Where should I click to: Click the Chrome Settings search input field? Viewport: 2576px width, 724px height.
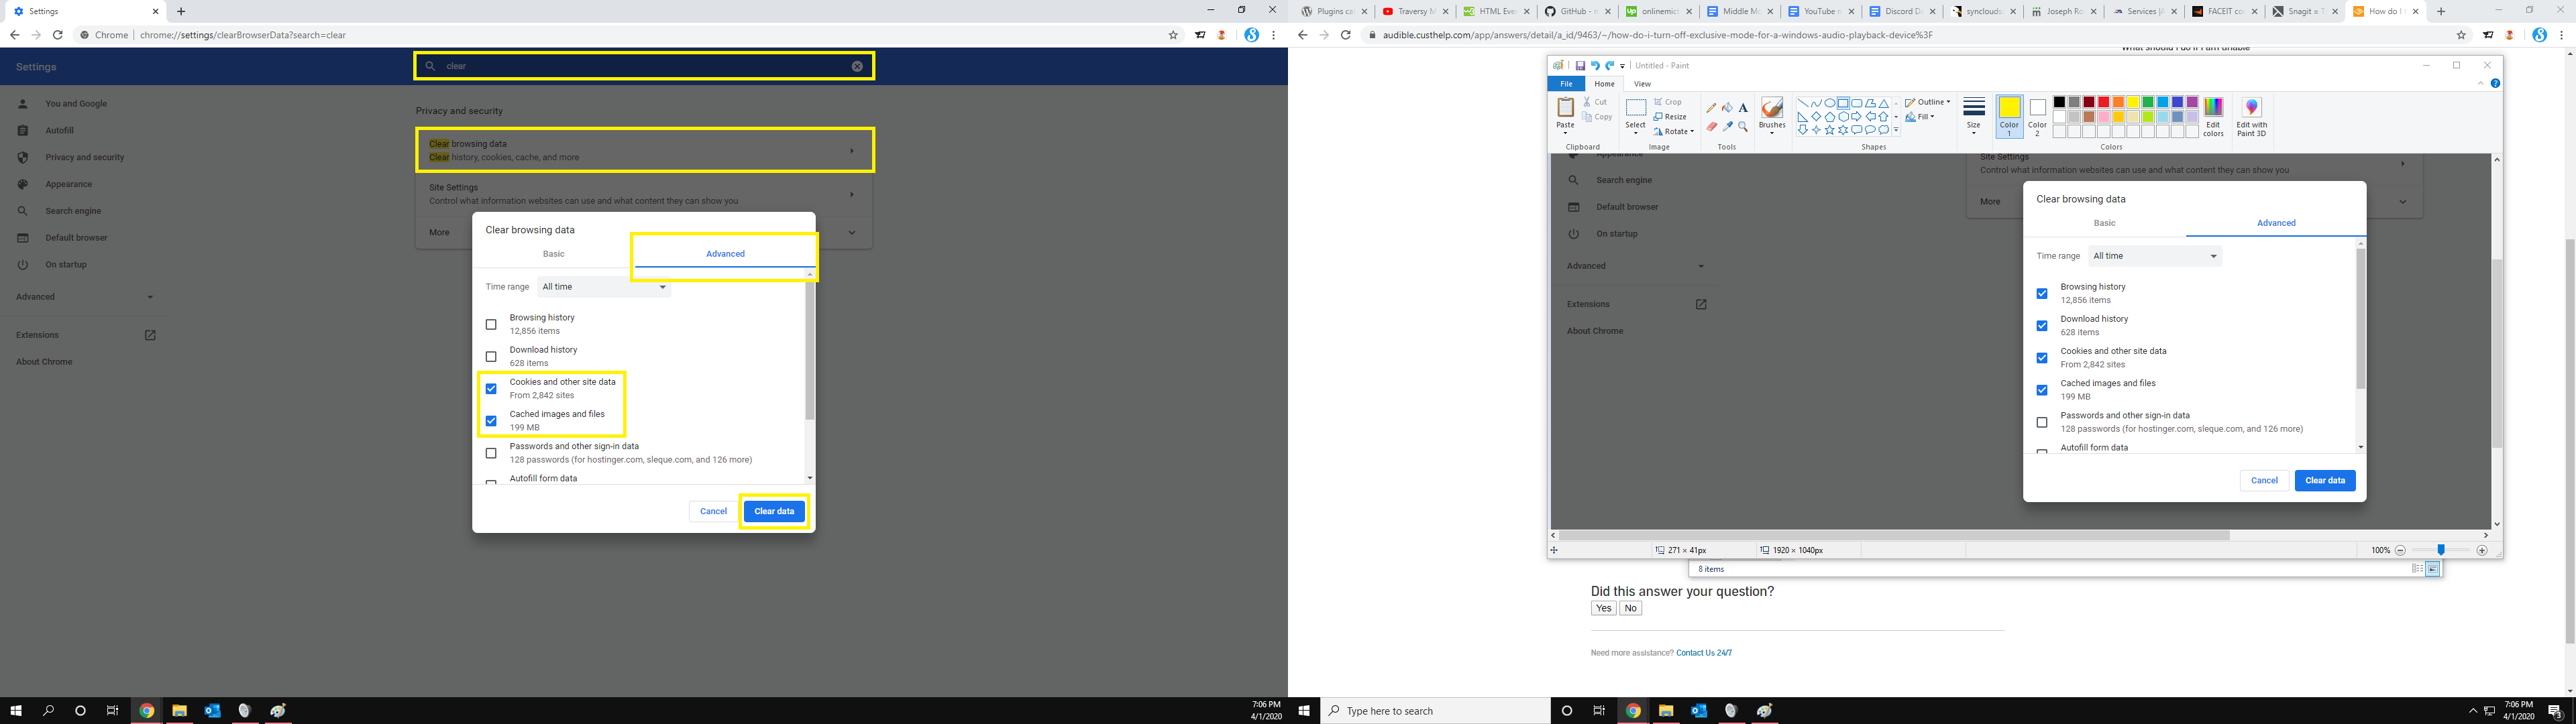[643, 66]
